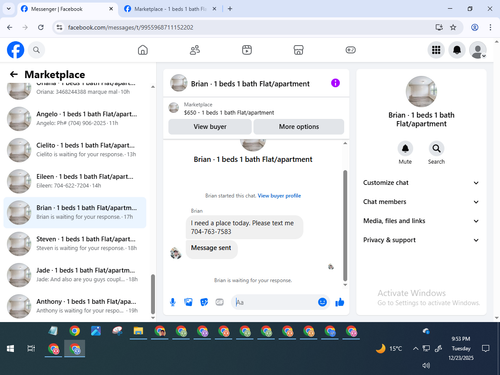
Task: Go to the Home feed icon
Action: tap(143, 50)
